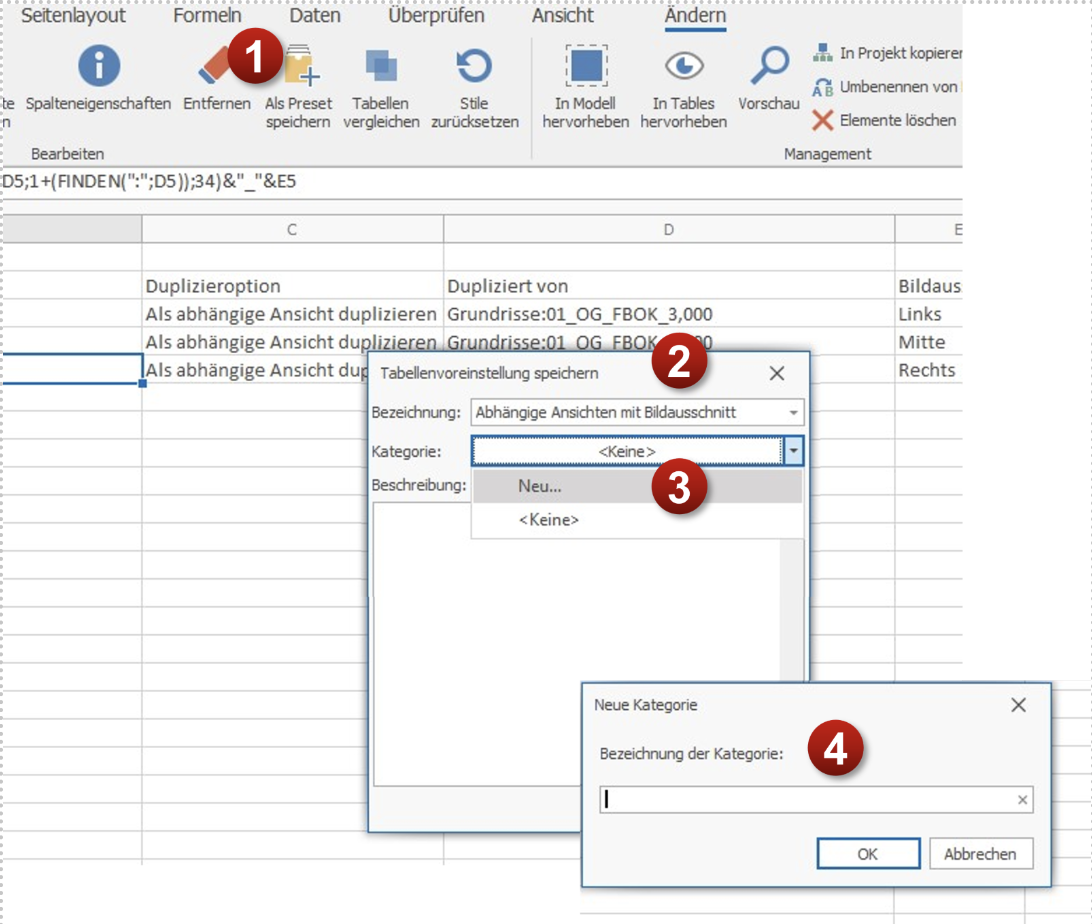This screenshot has height=924, width=1092.
Task: Click the formula bar text
Action: tap(149, 182)
